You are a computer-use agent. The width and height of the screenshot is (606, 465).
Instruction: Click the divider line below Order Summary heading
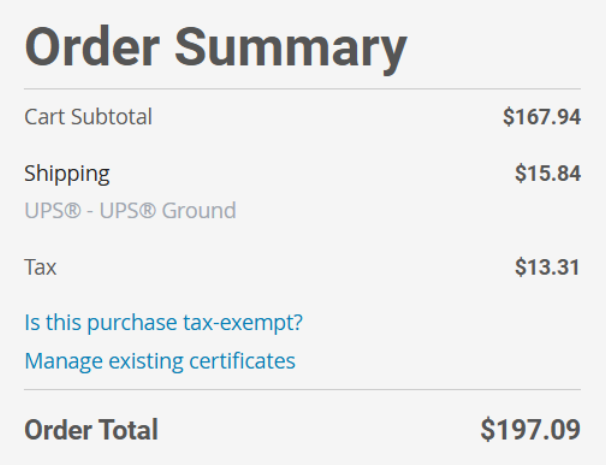coord(302,89)
